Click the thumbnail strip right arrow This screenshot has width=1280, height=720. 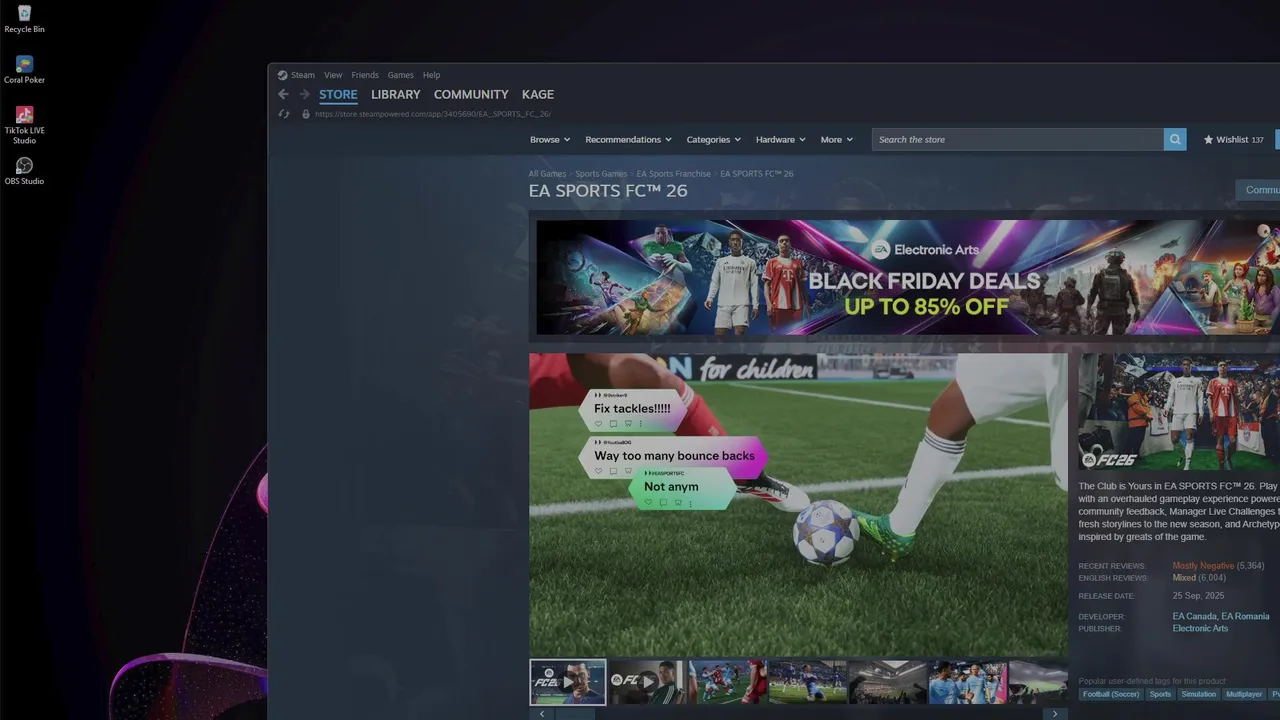tap(1055, 714)
